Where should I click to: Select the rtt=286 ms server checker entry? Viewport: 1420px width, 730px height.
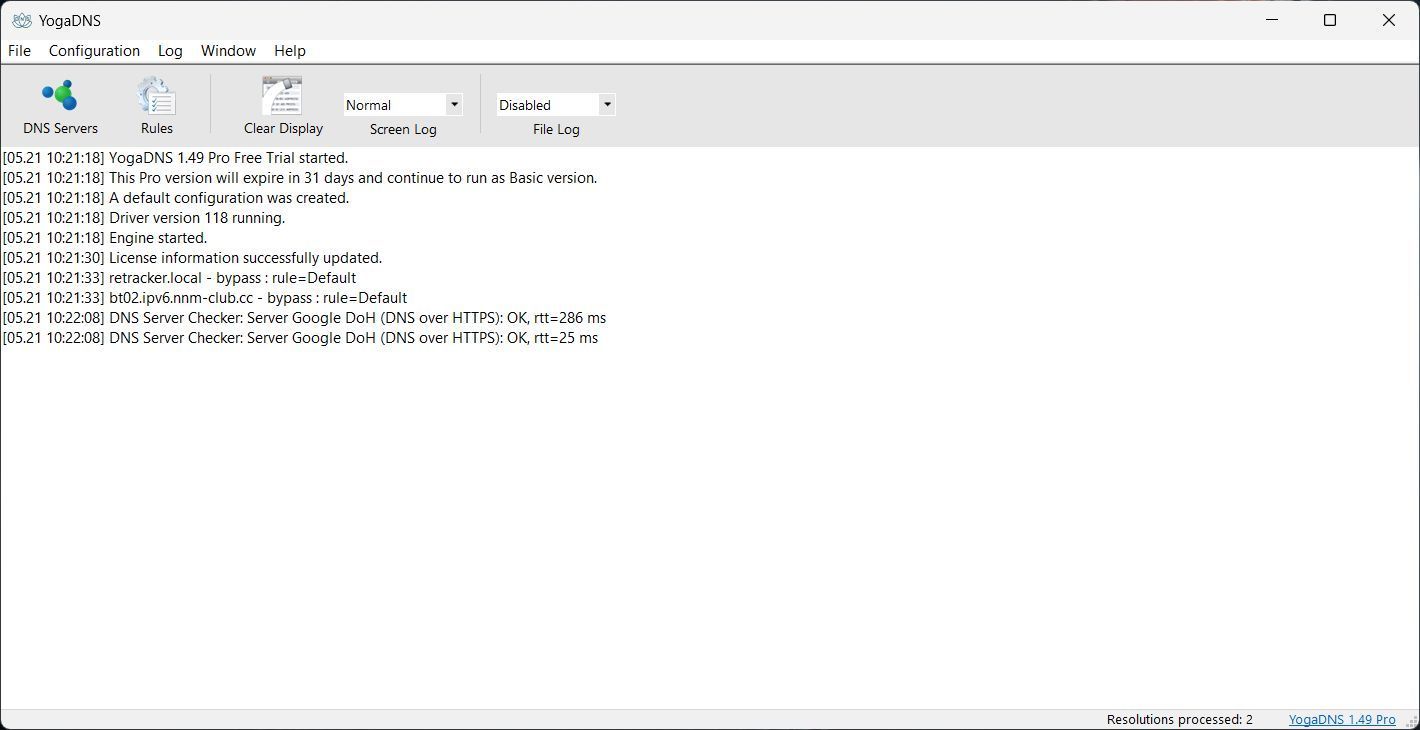point(304,318)
